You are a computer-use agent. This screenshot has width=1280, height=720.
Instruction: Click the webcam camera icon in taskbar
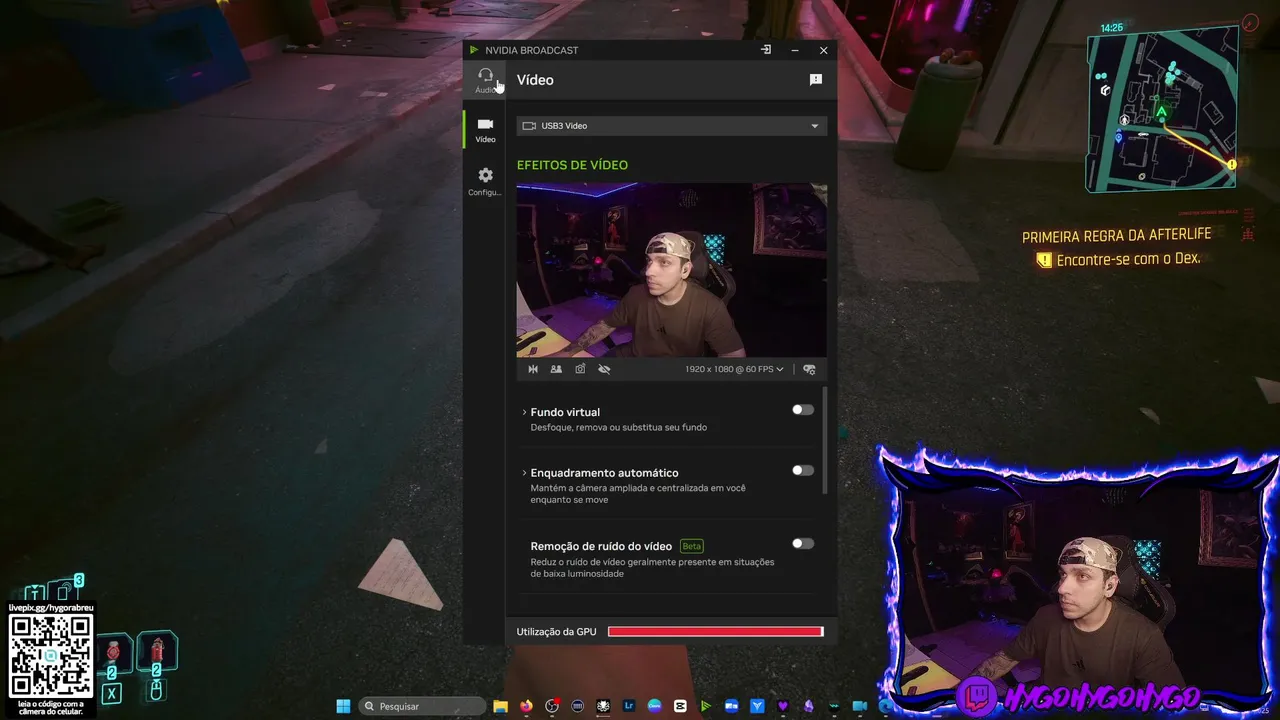[x=860, y=706]
